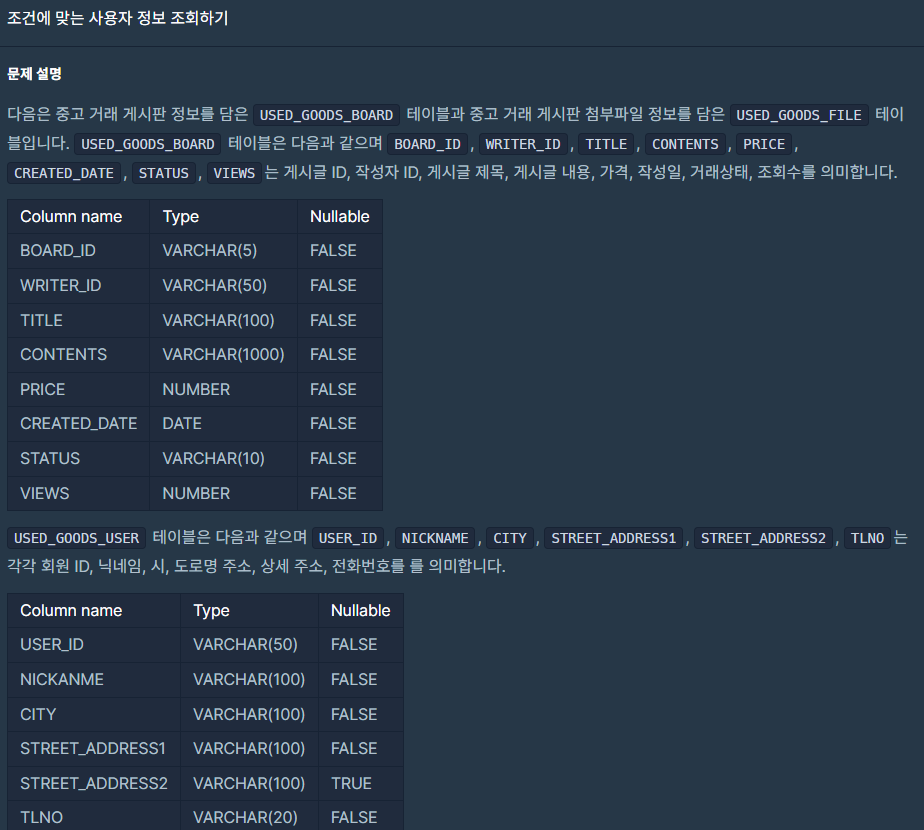Click the DATE type cell in CREATED_DATE row
The height and width of the screenshot is (830, 924).
click(223, 424)
